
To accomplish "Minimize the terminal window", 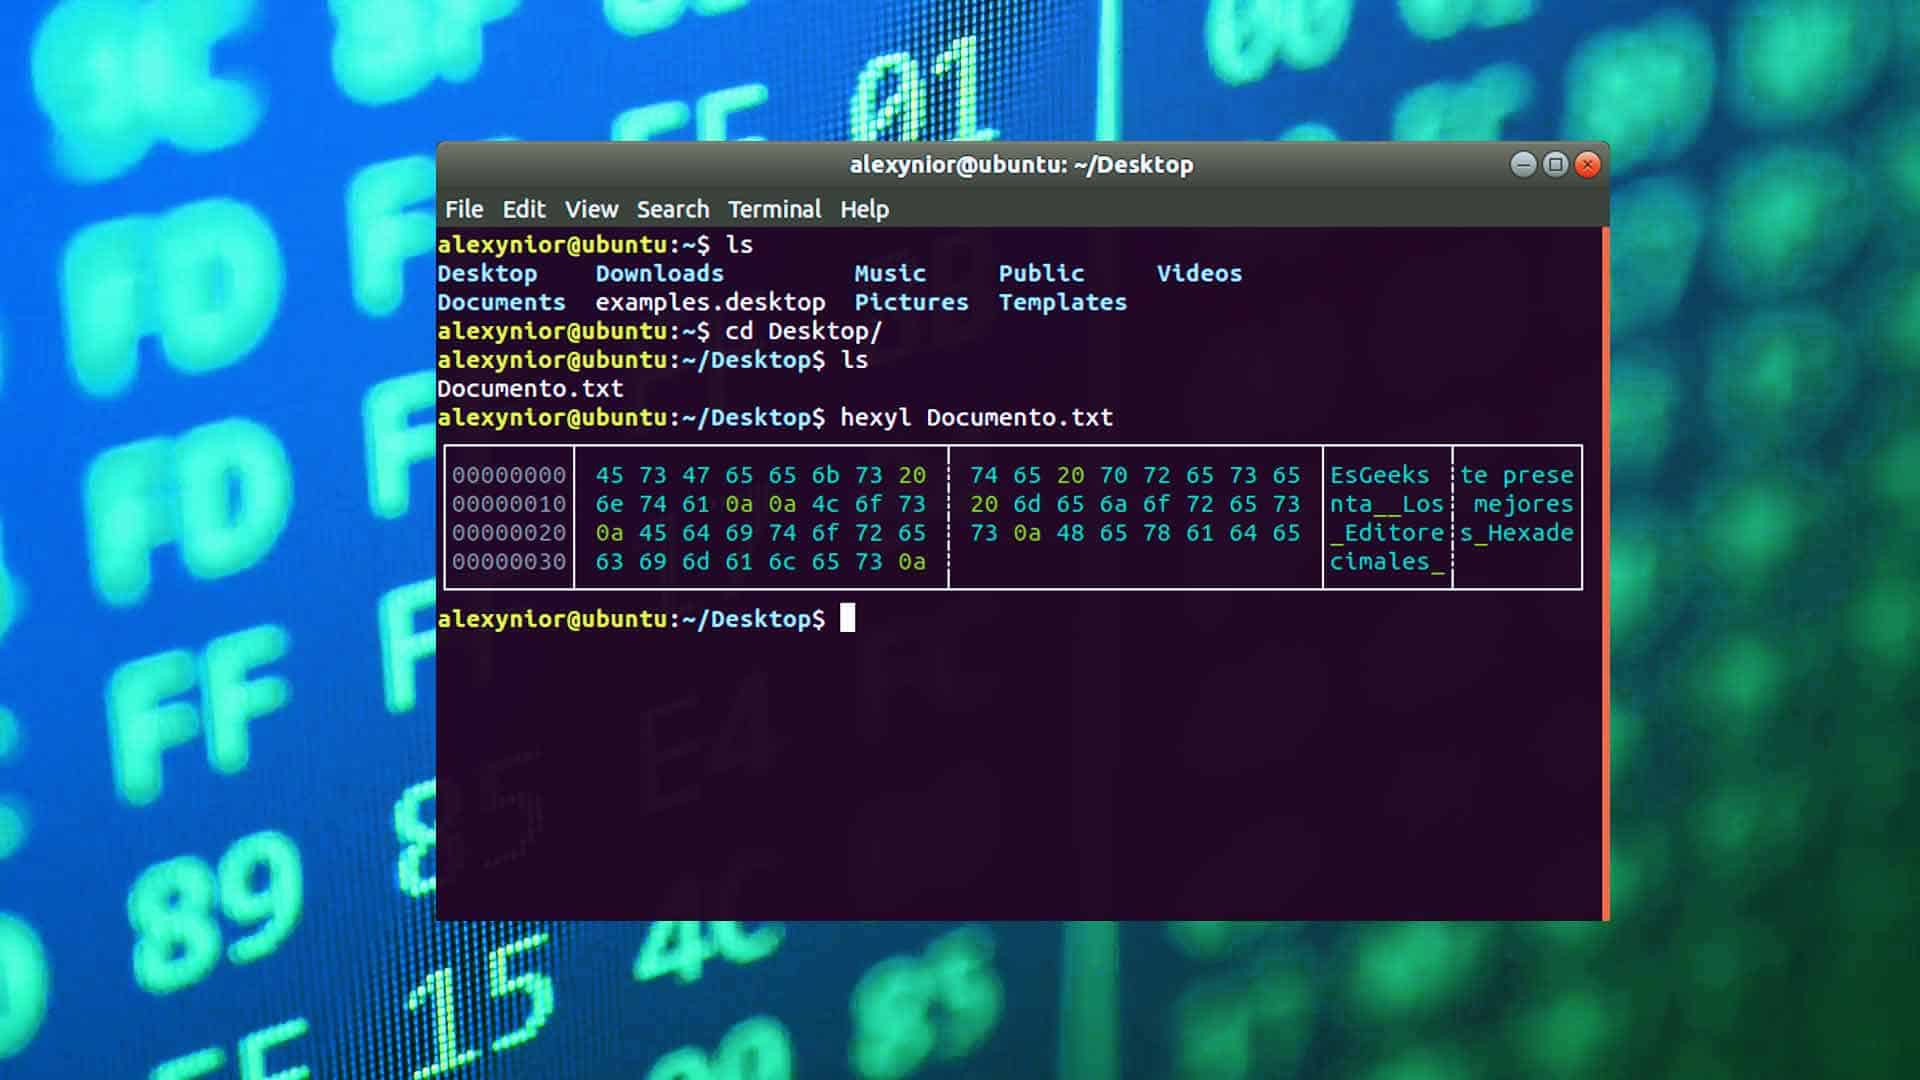I will (1521, 163).
